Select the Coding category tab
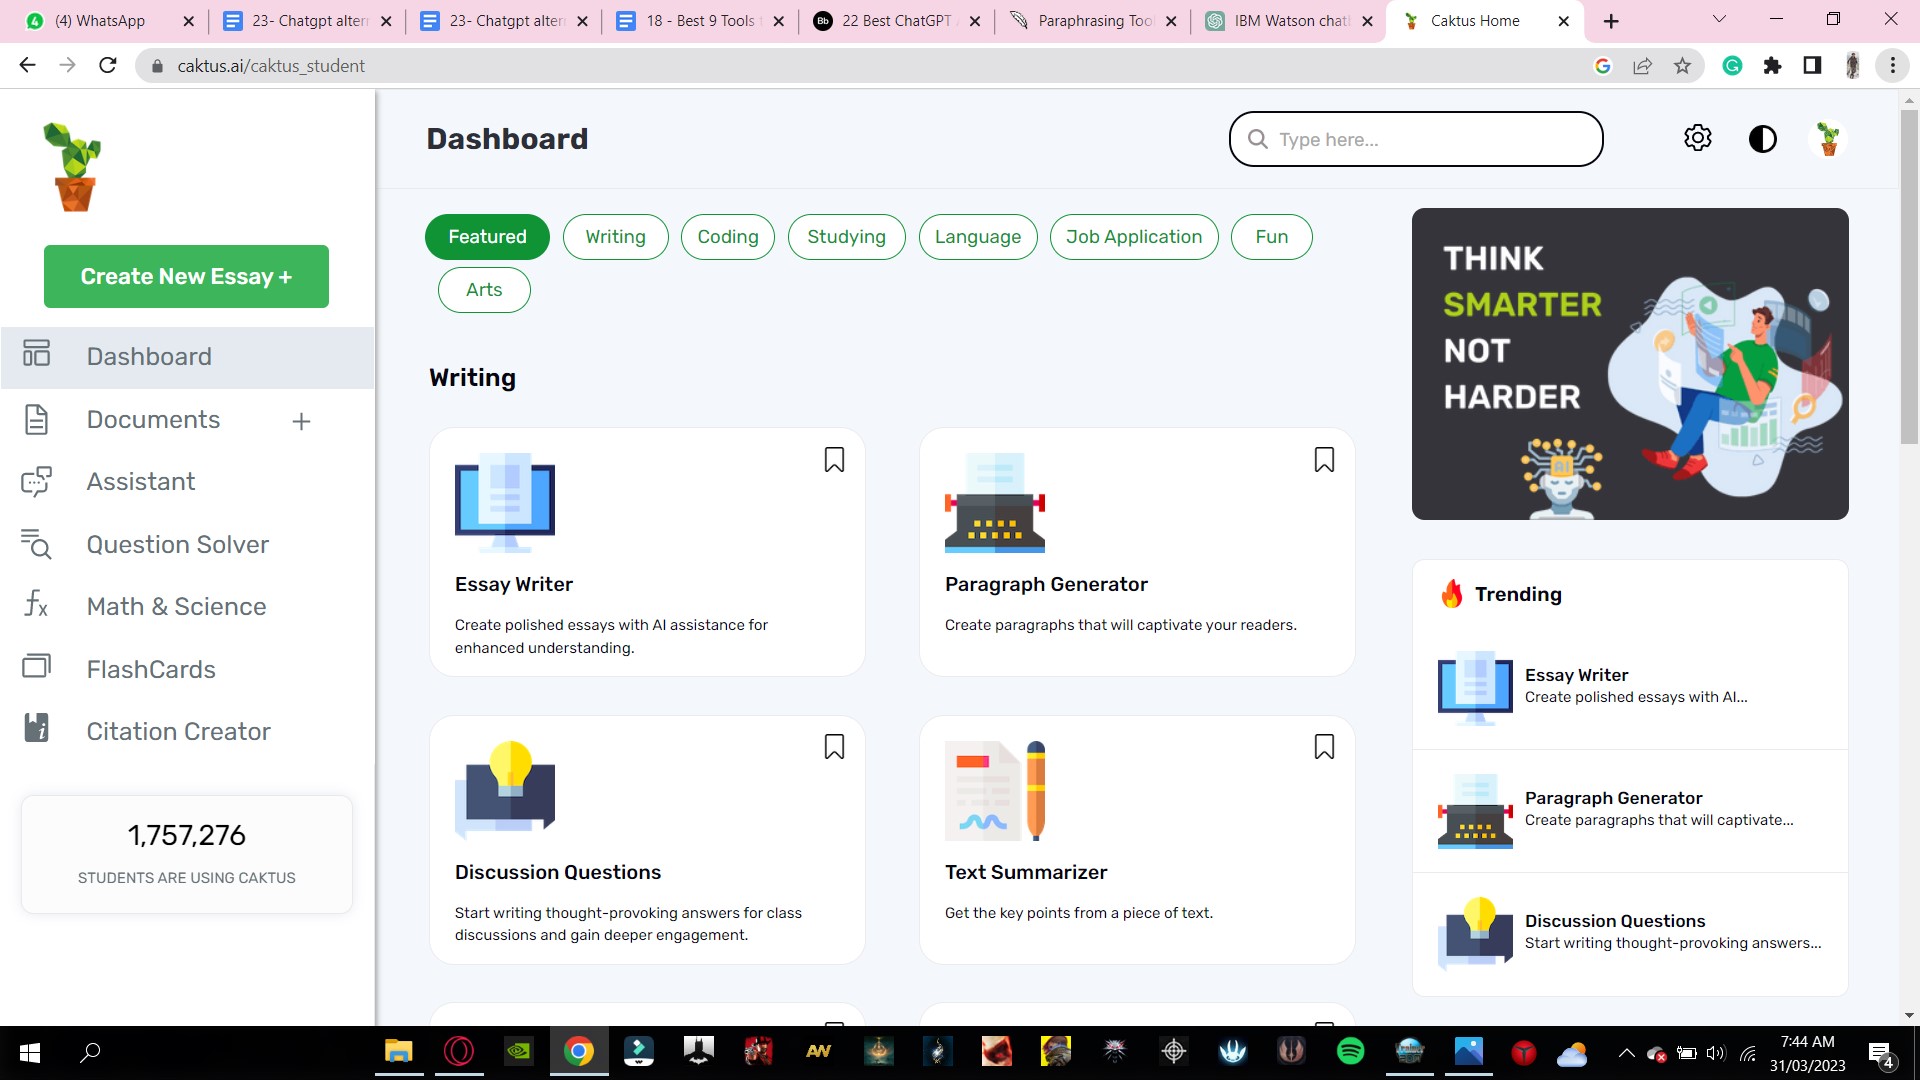This screenshot has height=1080, width=1920. [x=727, y=237]
